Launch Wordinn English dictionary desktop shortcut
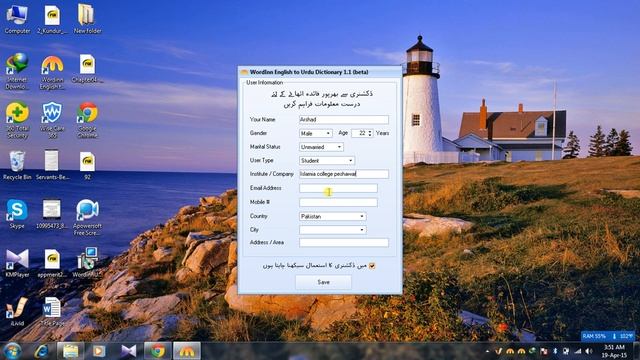This screenshot has height=360, width=640. click(x=52, y=72)
